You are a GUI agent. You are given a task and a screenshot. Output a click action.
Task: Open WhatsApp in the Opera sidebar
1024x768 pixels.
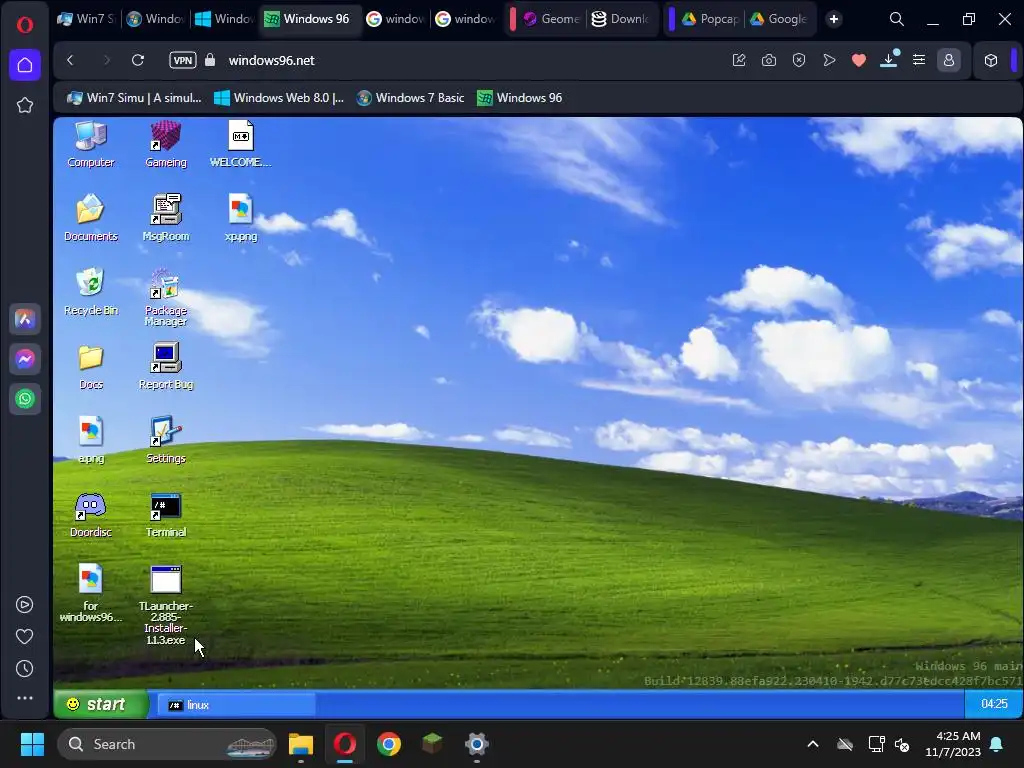(x=25, y=399)
